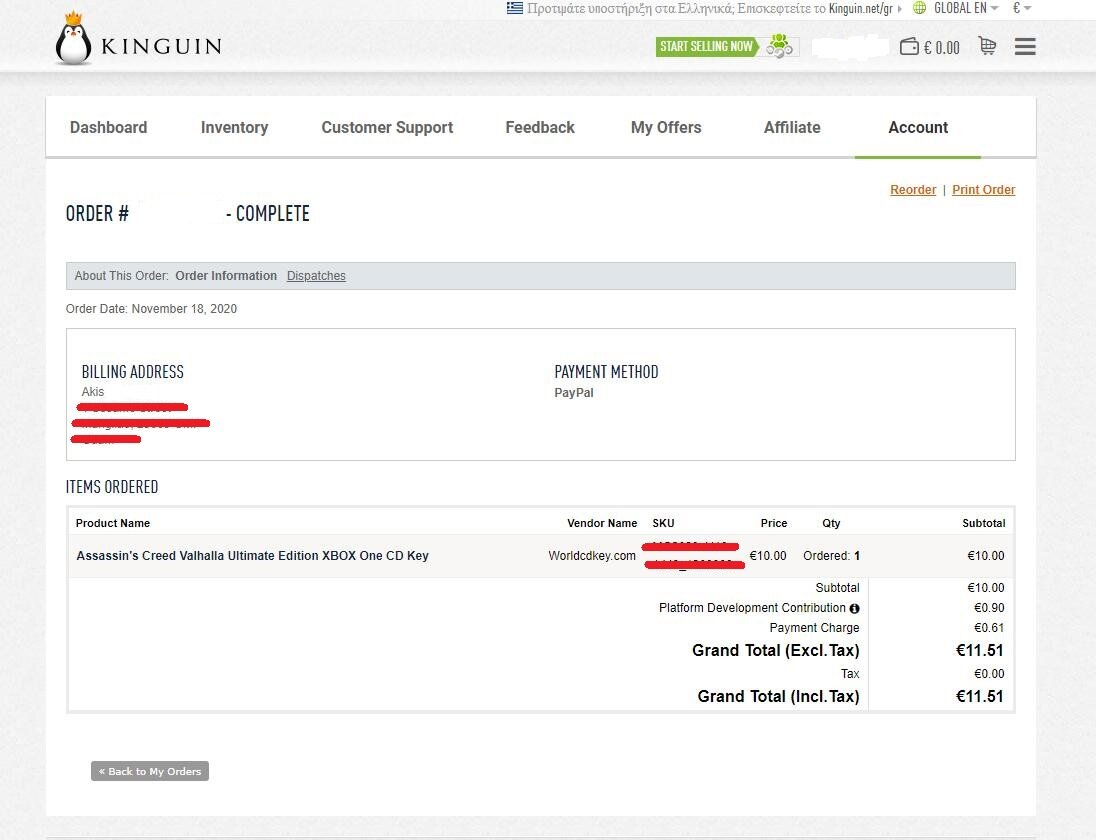Screen dimensions: 1096x840
Task: Click the Vendor Name column header
Action: coord(602,523)
